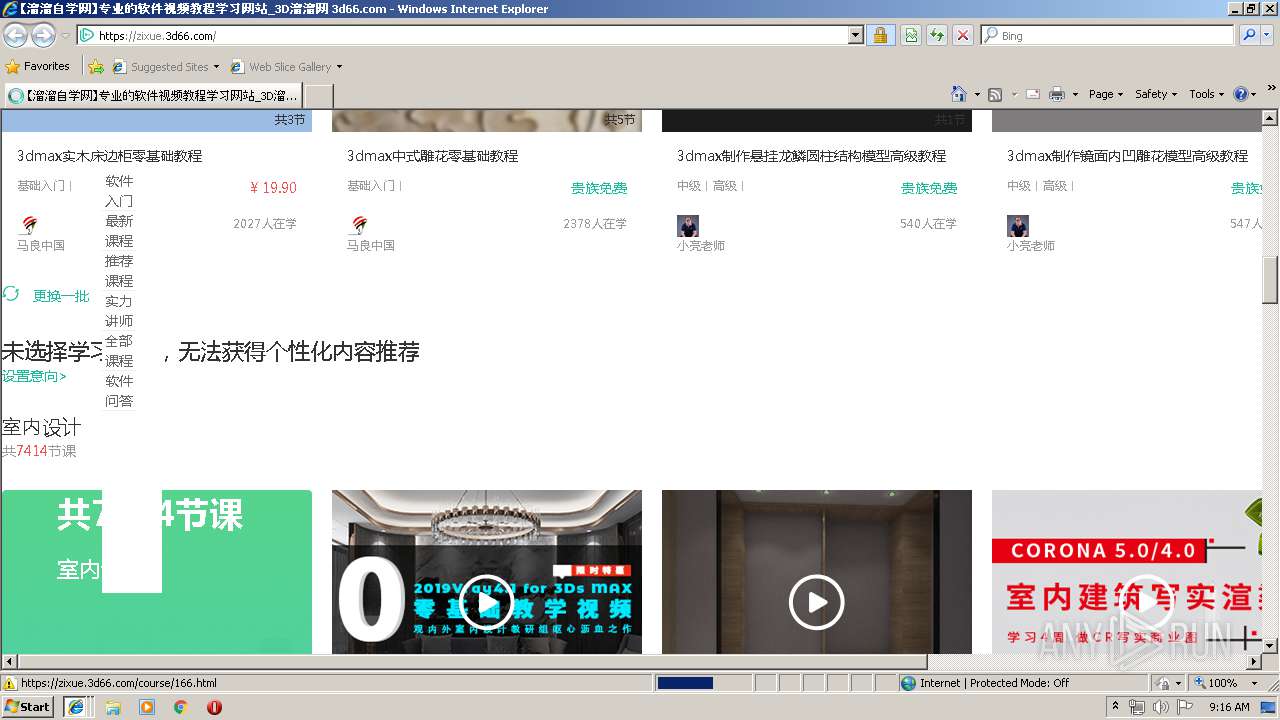Viewport: 1280px width, 720px height.
Task: Open 3dmax制作镜面内凹雕花模型高级教程 course
Action: tap(1127, 156)
